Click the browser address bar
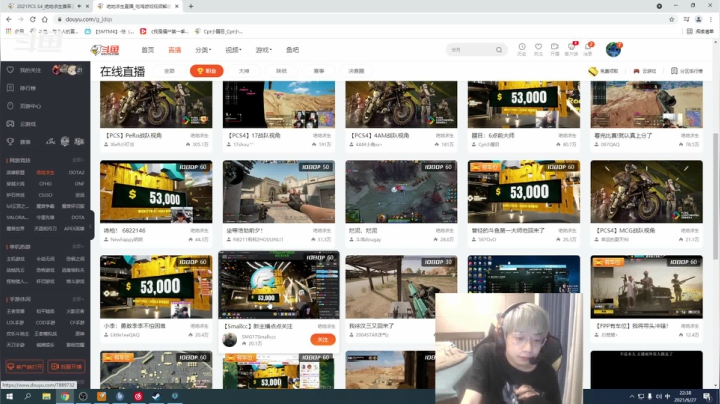This screenshot has width=720, height=404. pyautogui.click(x=363, y=19)
